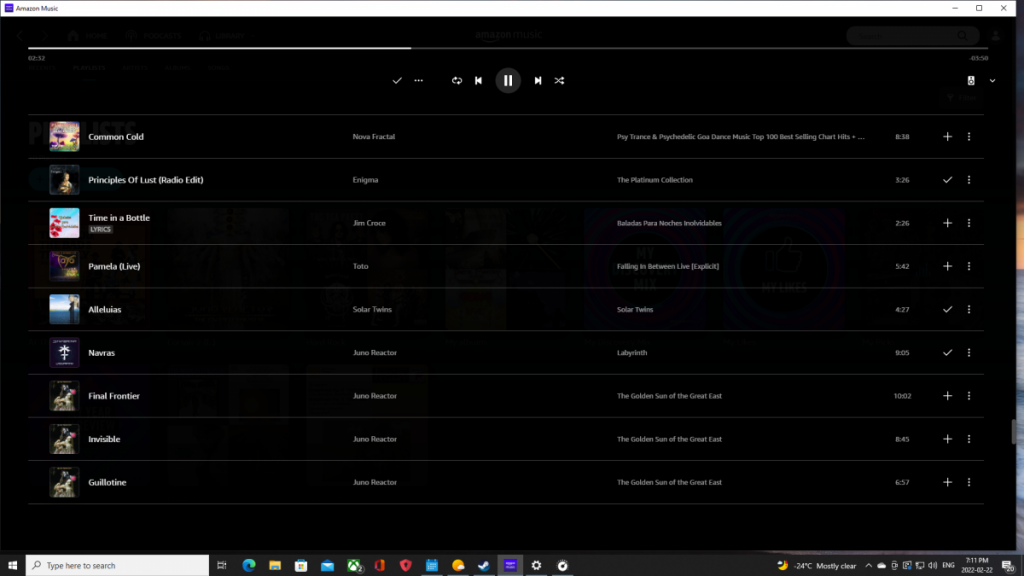The height and width of the screenshot is (576, 1024).
Task: Open options menu for Final Frontier
Action: tap(968, 396)
